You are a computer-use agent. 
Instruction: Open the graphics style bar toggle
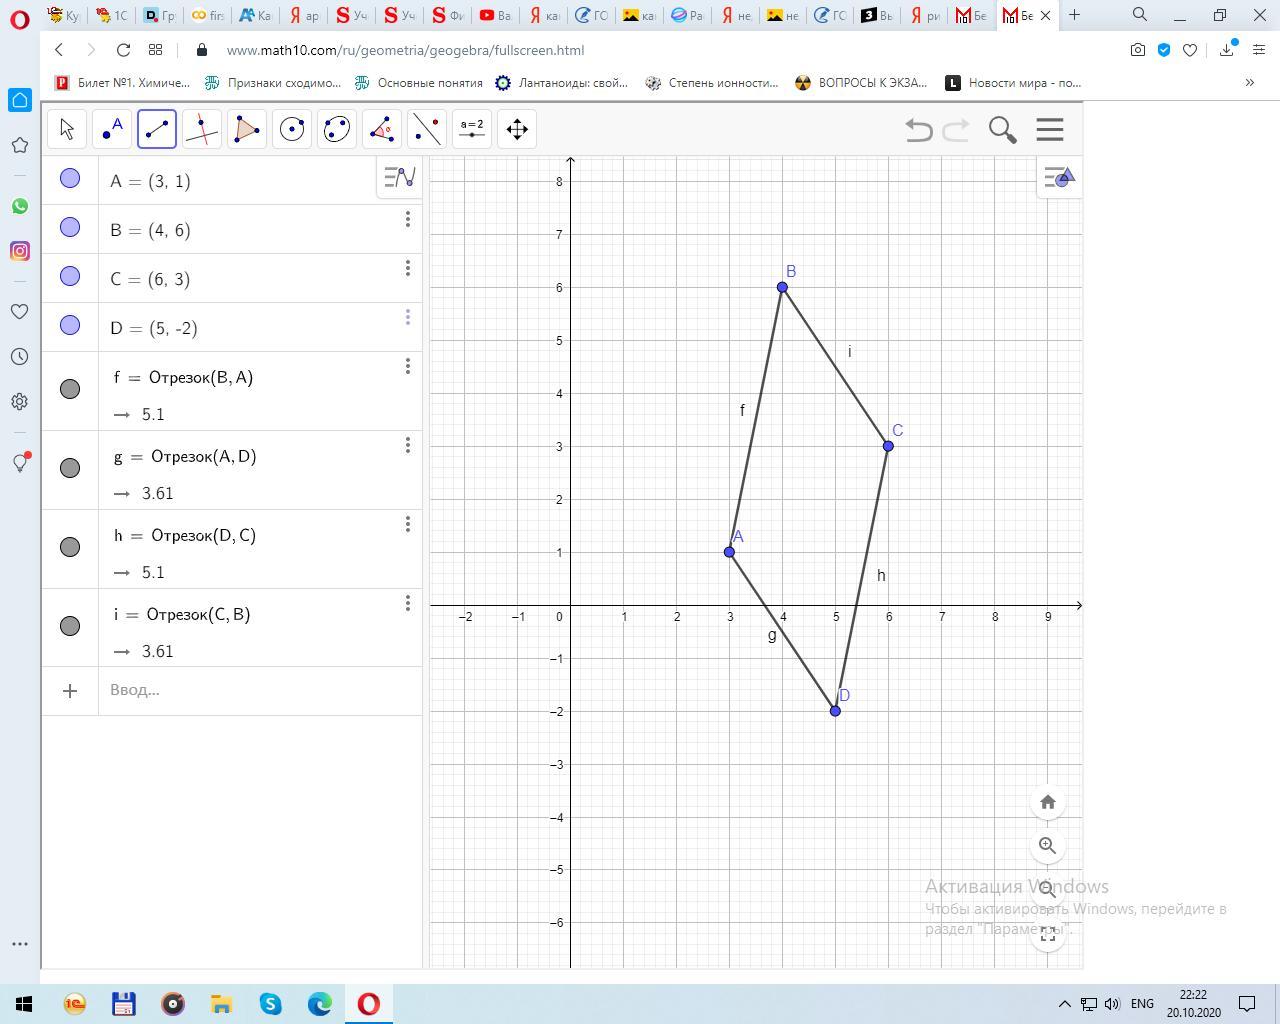click(1058, 178)
